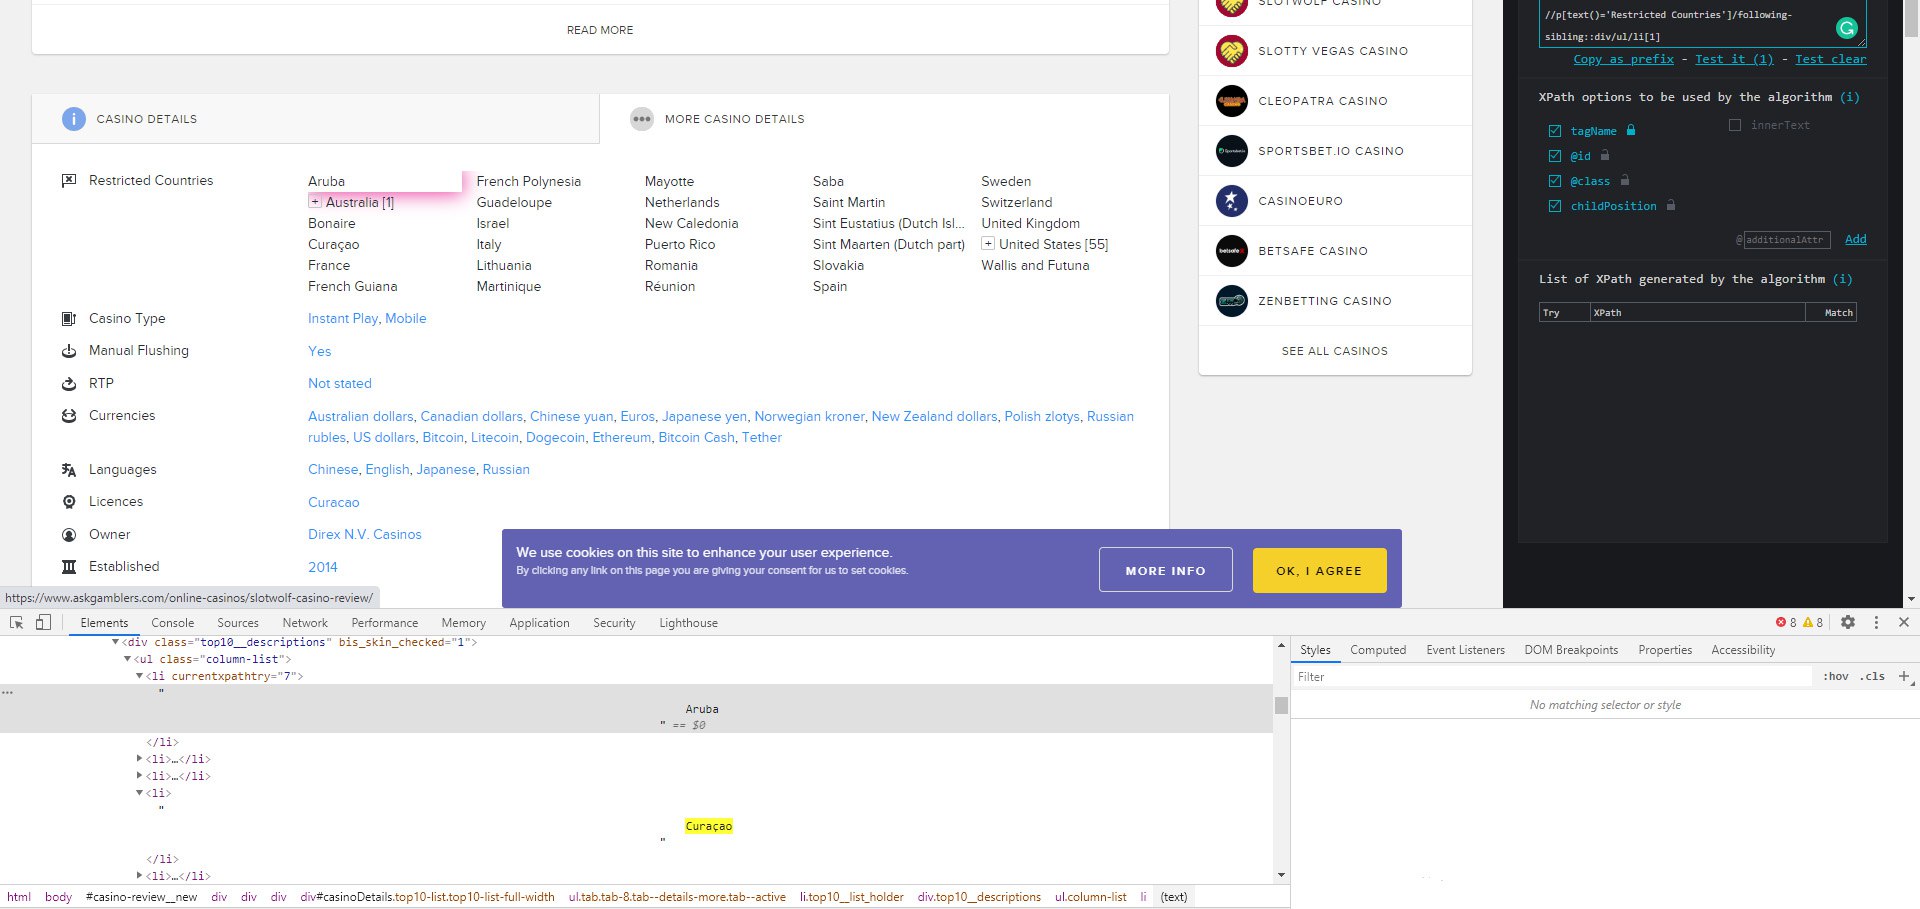Collapse the li currentxpathtry node
The image size is (1920, 909).
click(x=140, y=676)
